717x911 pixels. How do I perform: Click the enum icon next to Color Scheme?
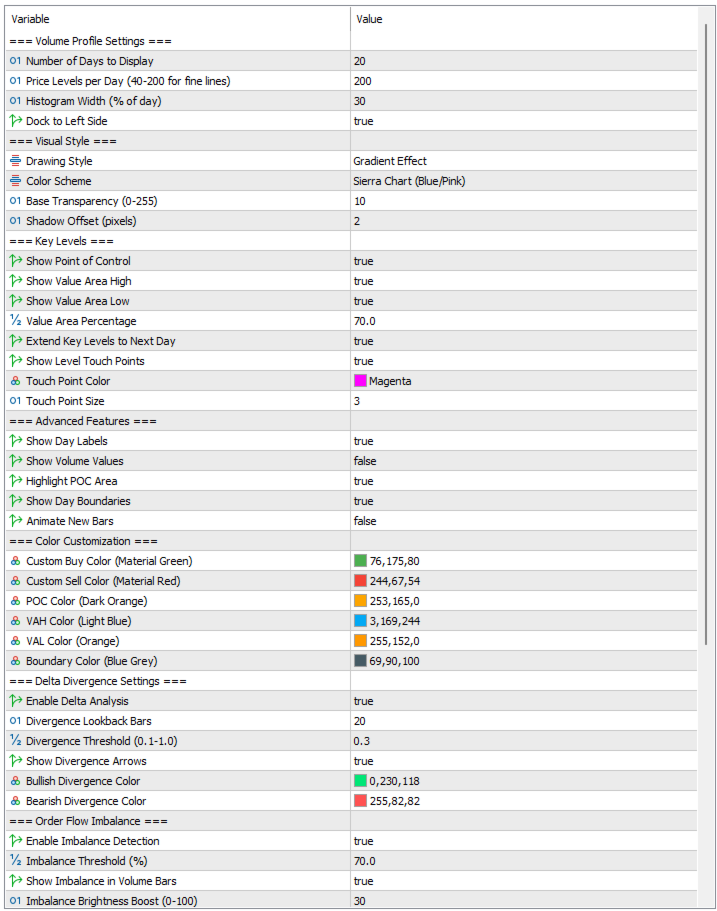click(x=15, y=181)
